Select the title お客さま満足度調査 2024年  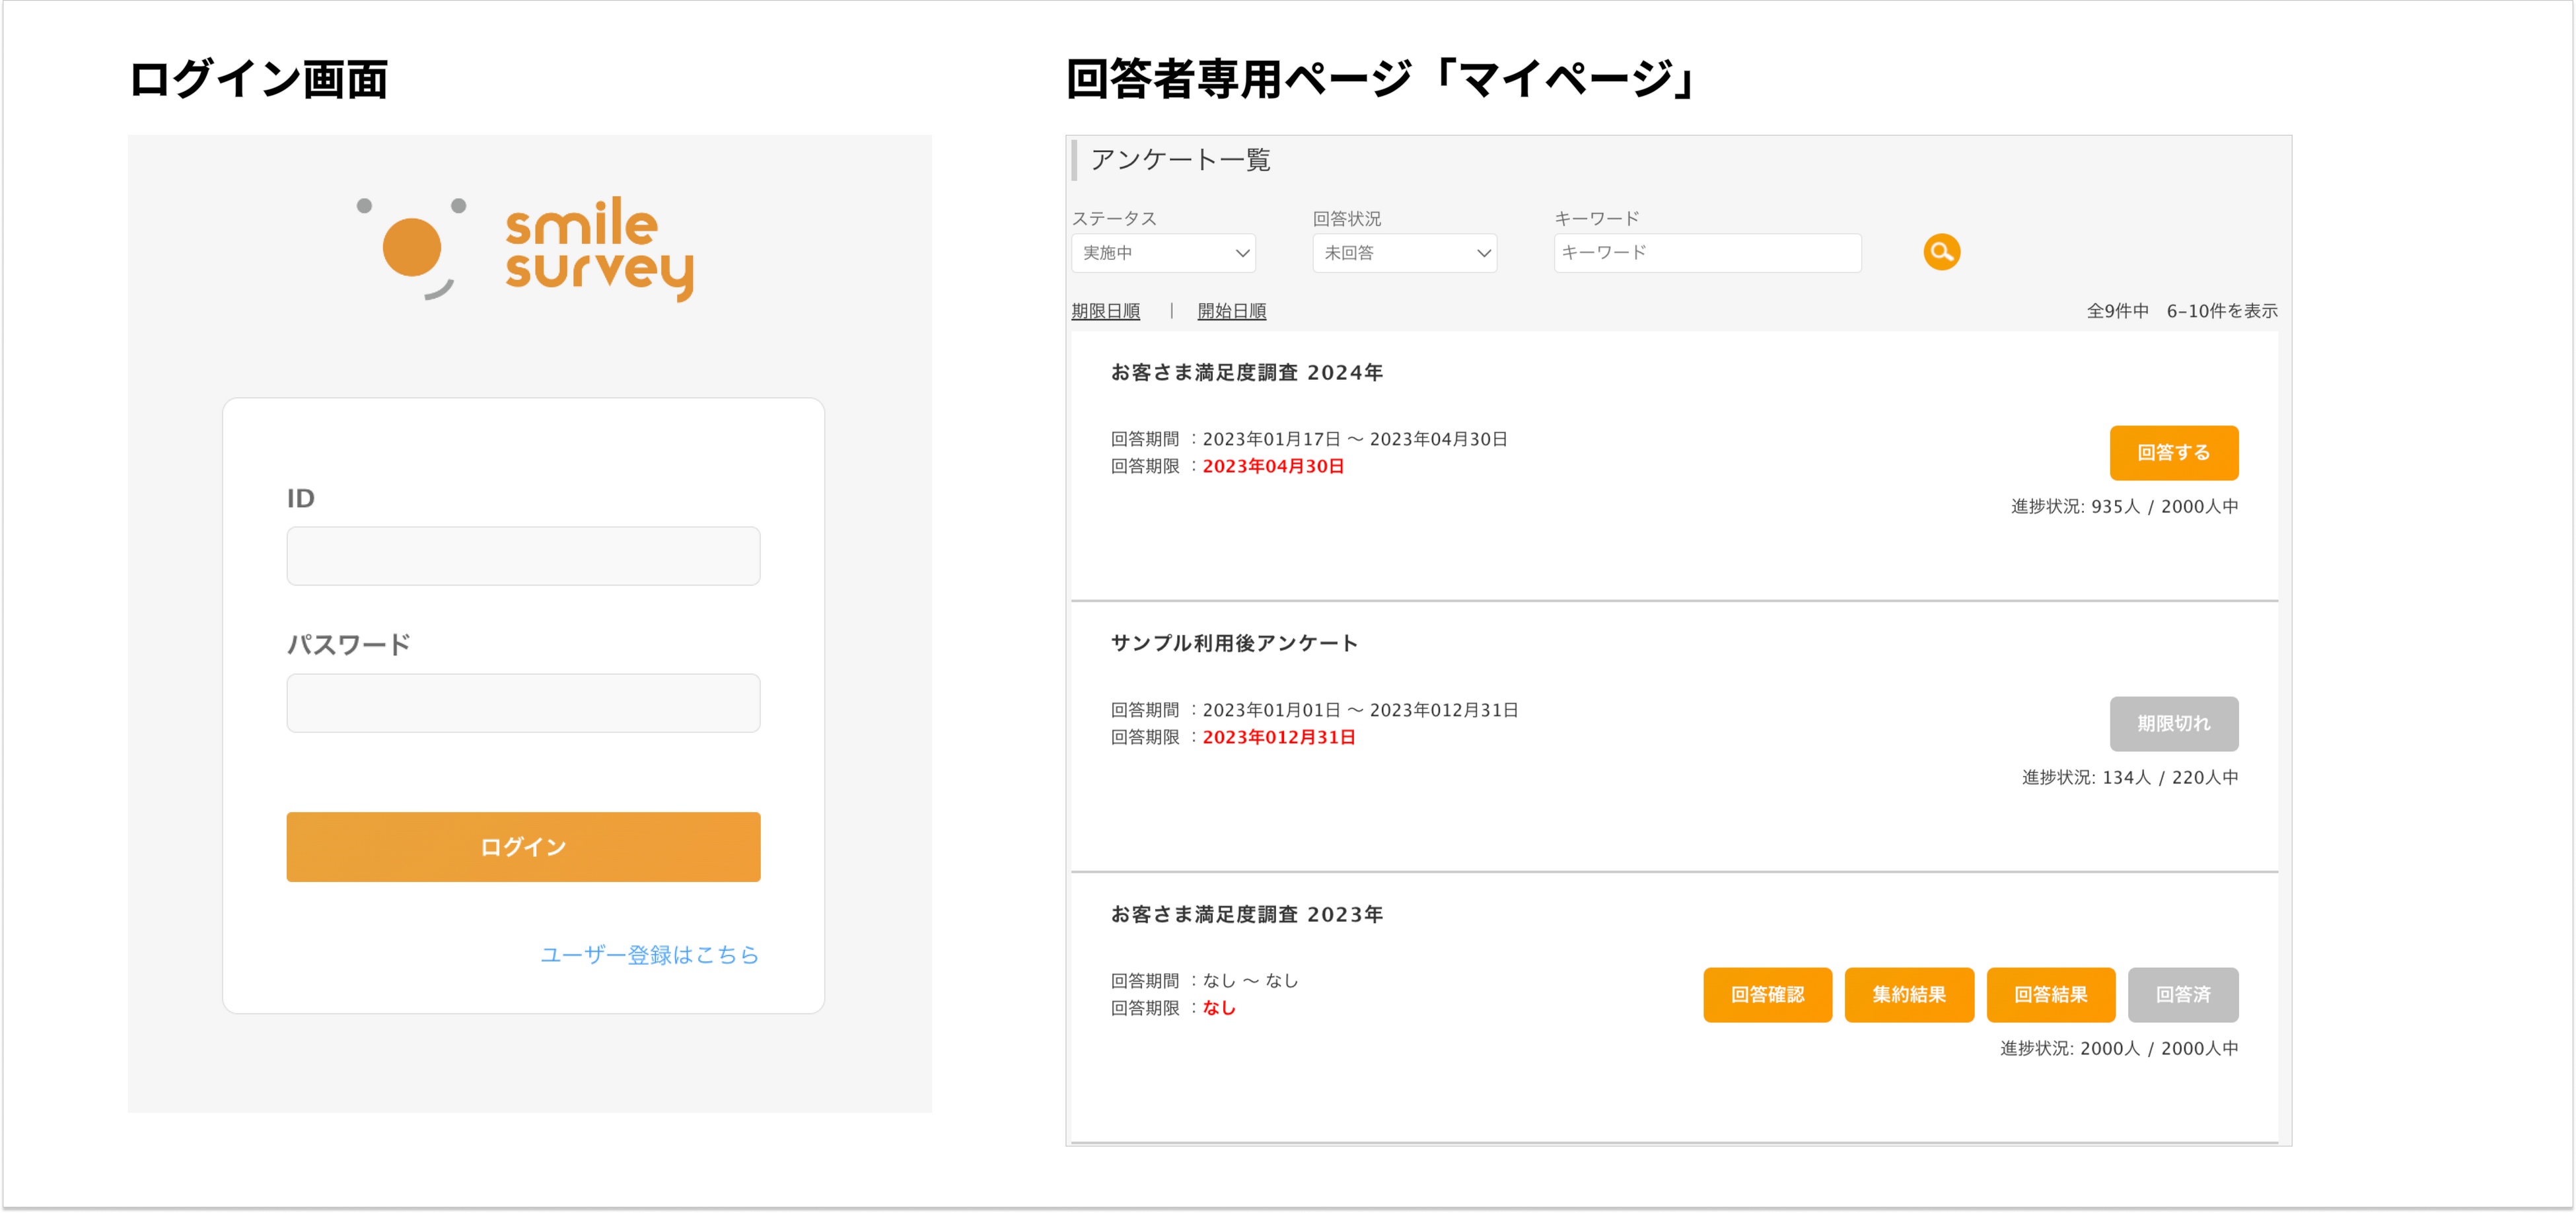click(x=1246, y=372)
